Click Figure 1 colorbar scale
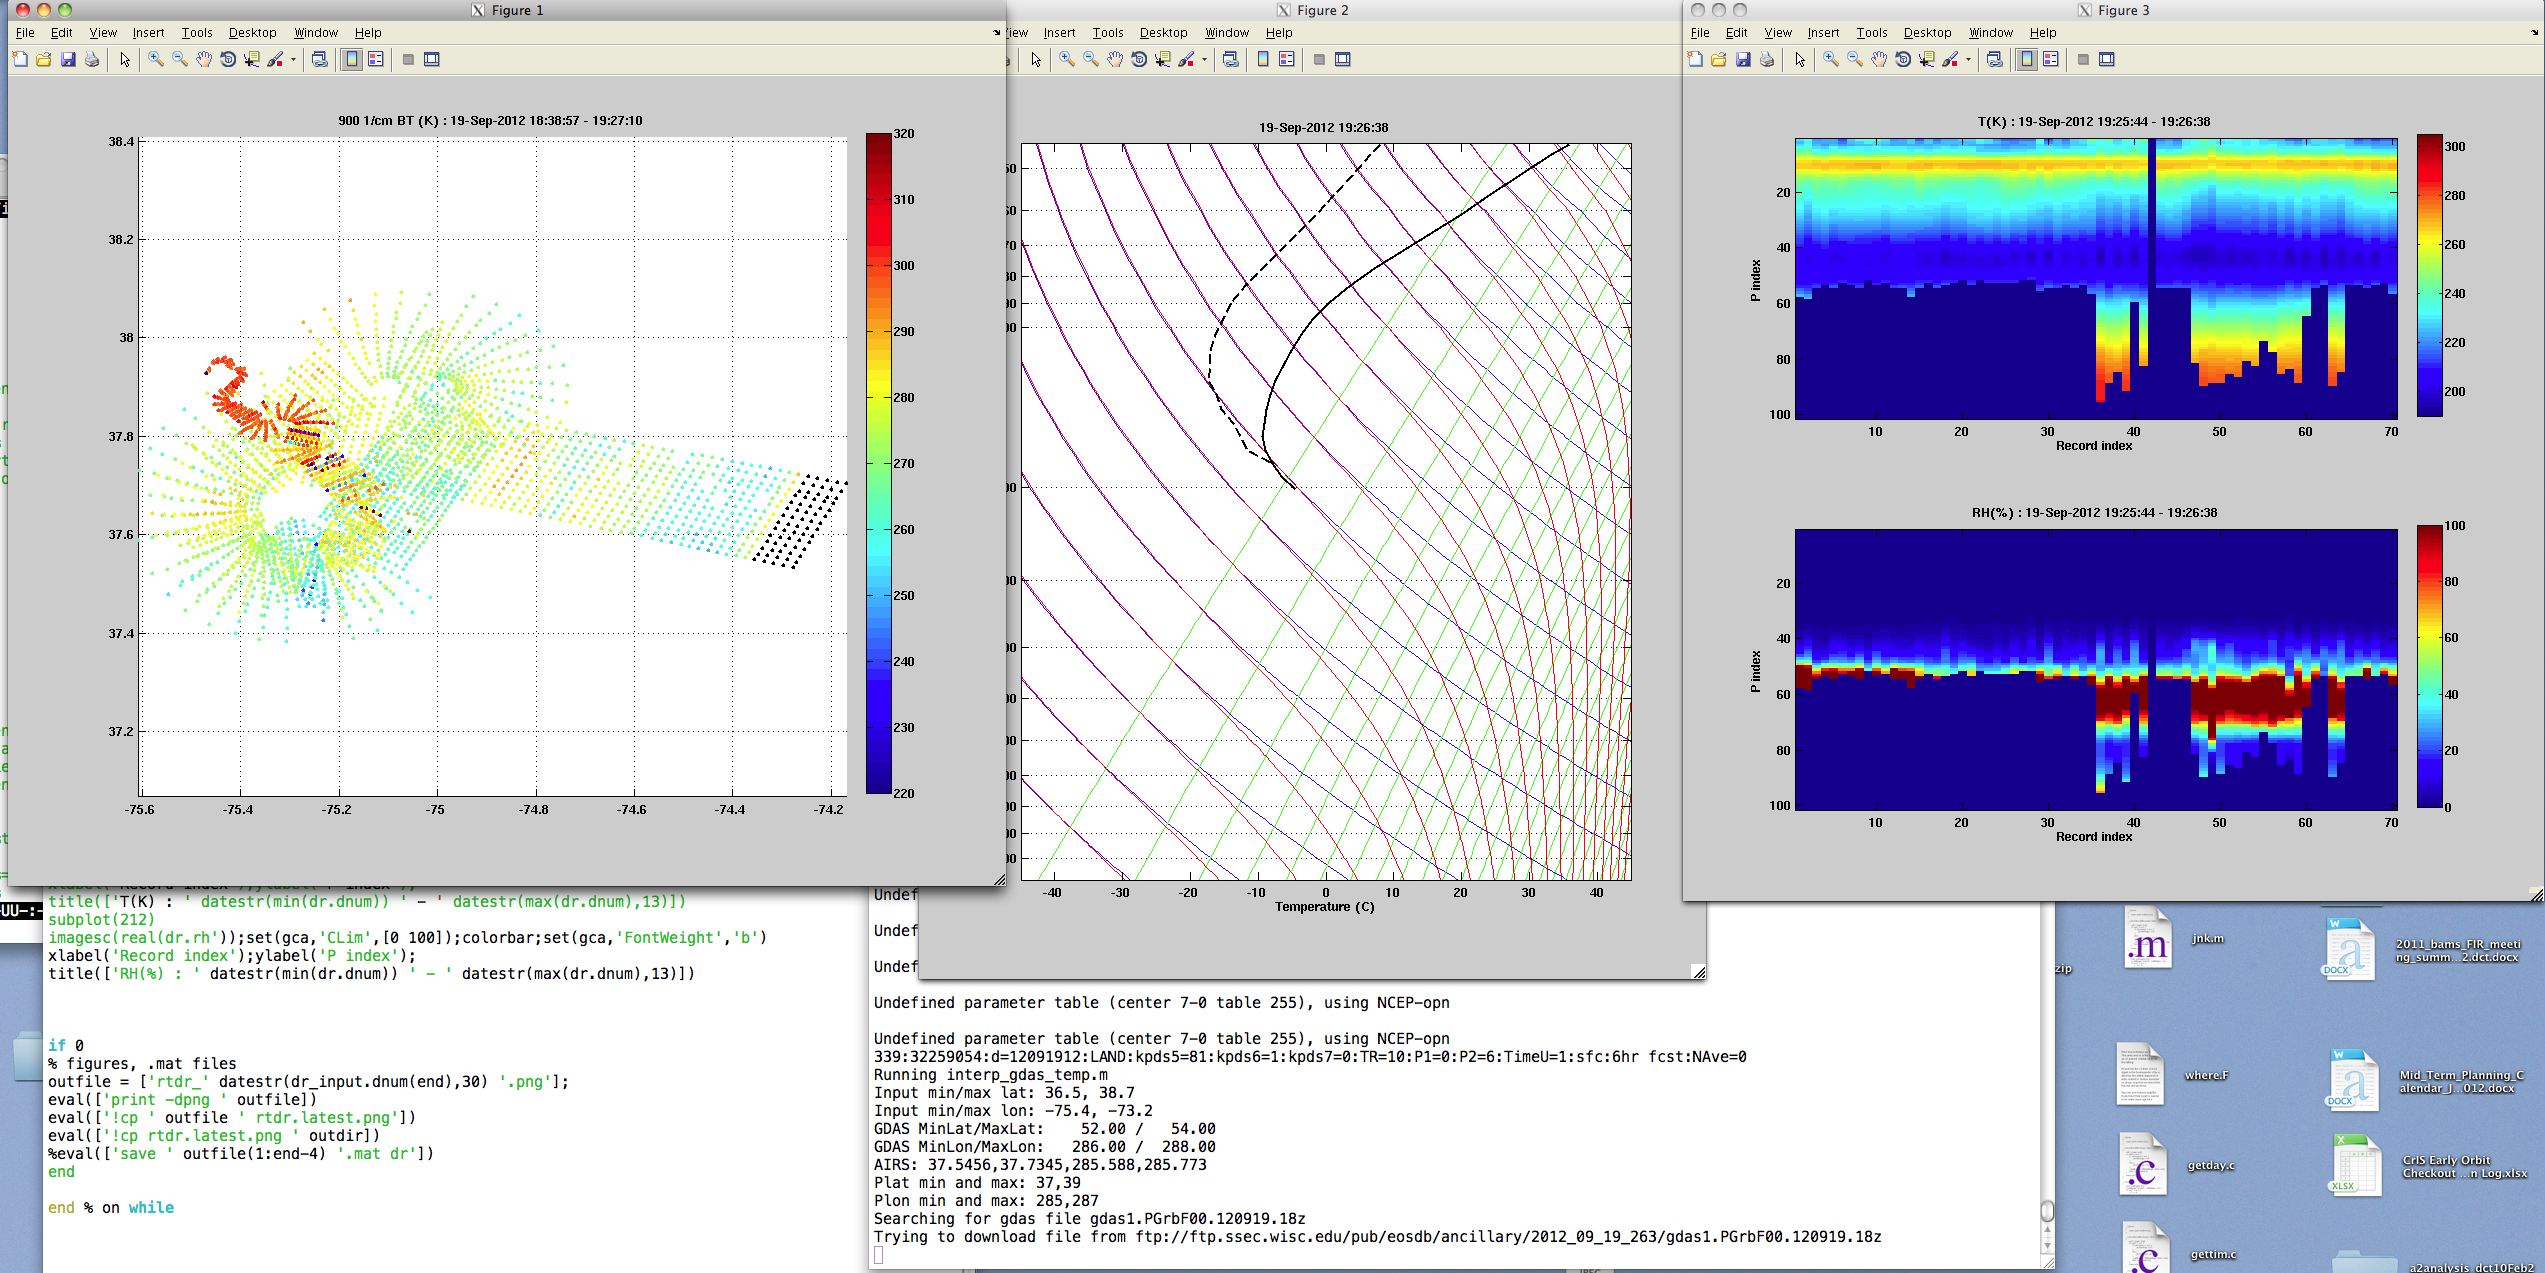2545x1273 pixels. [878, 463]
